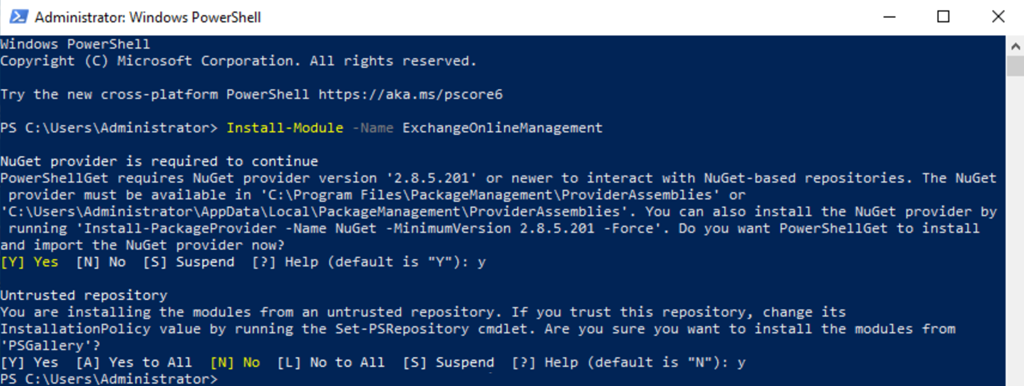1024x386 pixels.
Task: Click the 'NuGet provider is required' heading line
Action: (159, 161)
